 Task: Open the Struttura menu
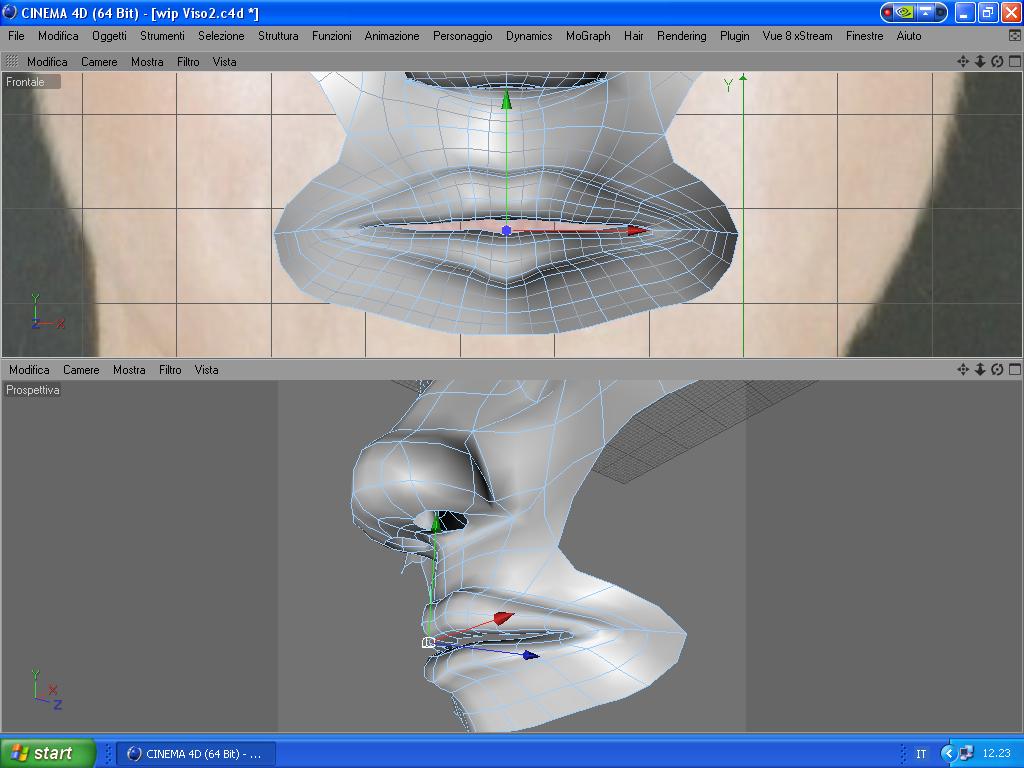tap(278, 36)
